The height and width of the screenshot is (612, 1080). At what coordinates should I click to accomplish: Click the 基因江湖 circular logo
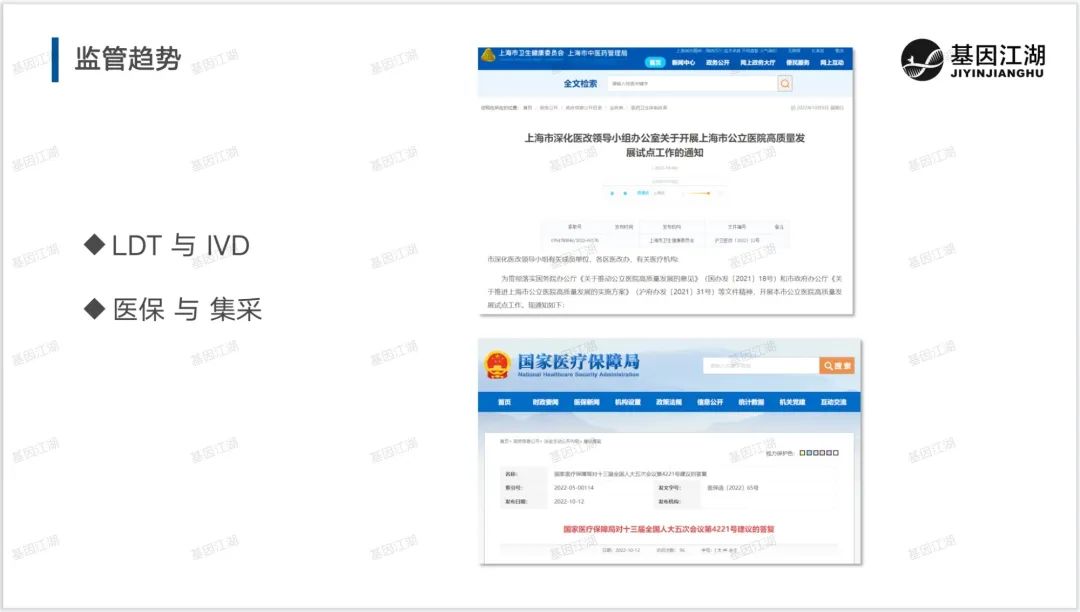[921, 60]
